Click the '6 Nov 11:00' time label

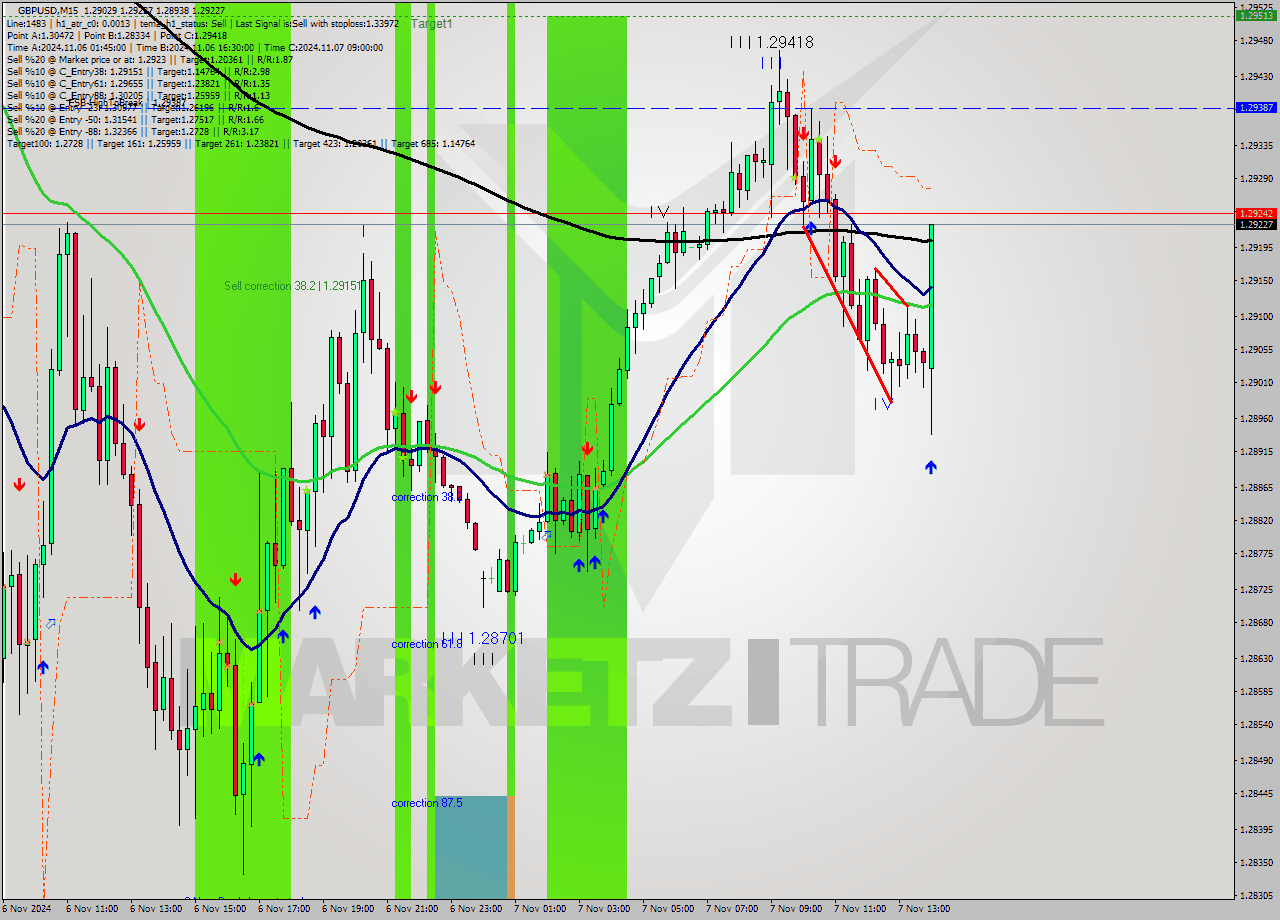[x=92, y=909]
